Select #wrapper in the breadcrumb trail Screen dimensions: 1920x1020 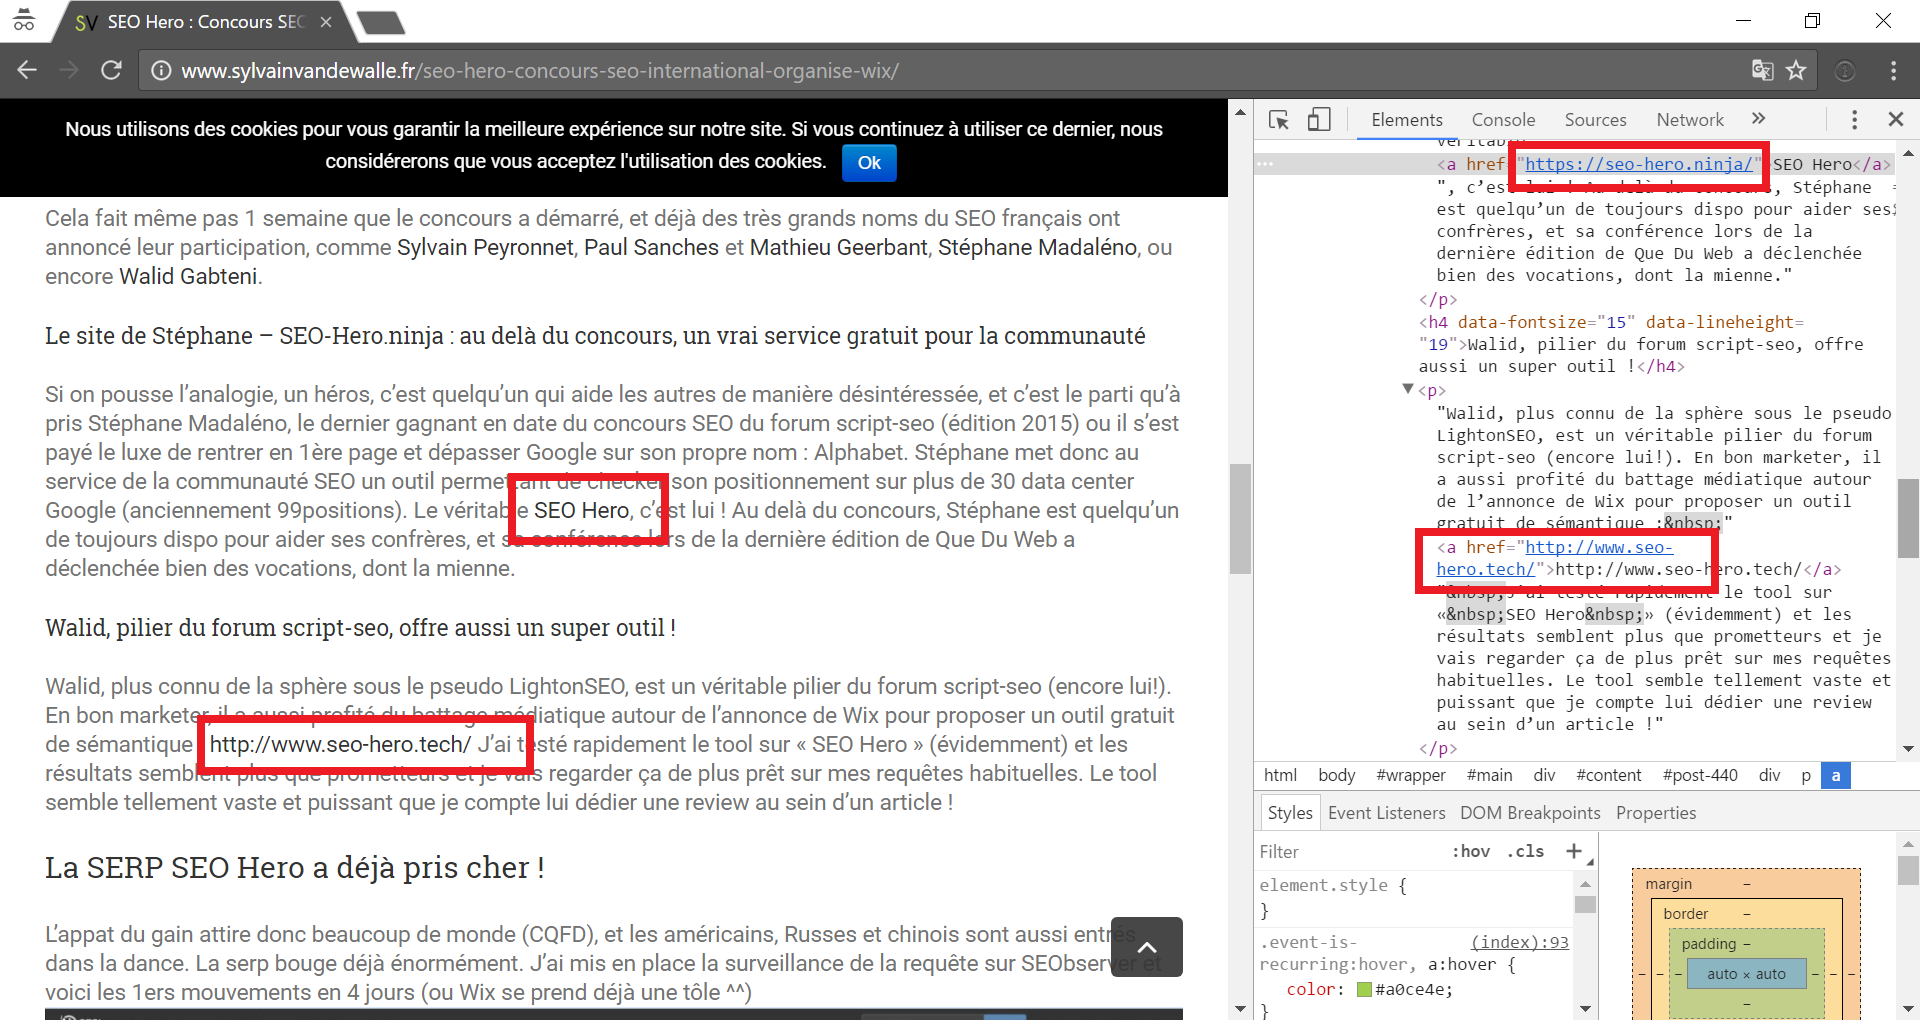tap(1410, 775)
